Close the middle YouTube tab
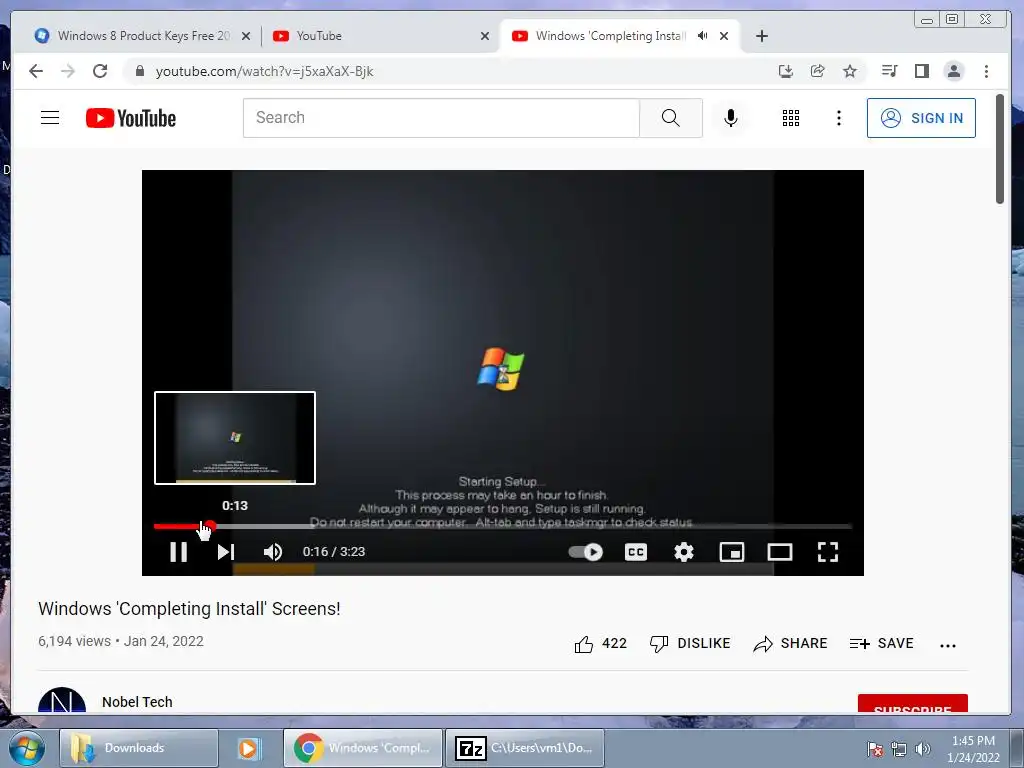The image size is (1024, 768). tap(485, 36)
